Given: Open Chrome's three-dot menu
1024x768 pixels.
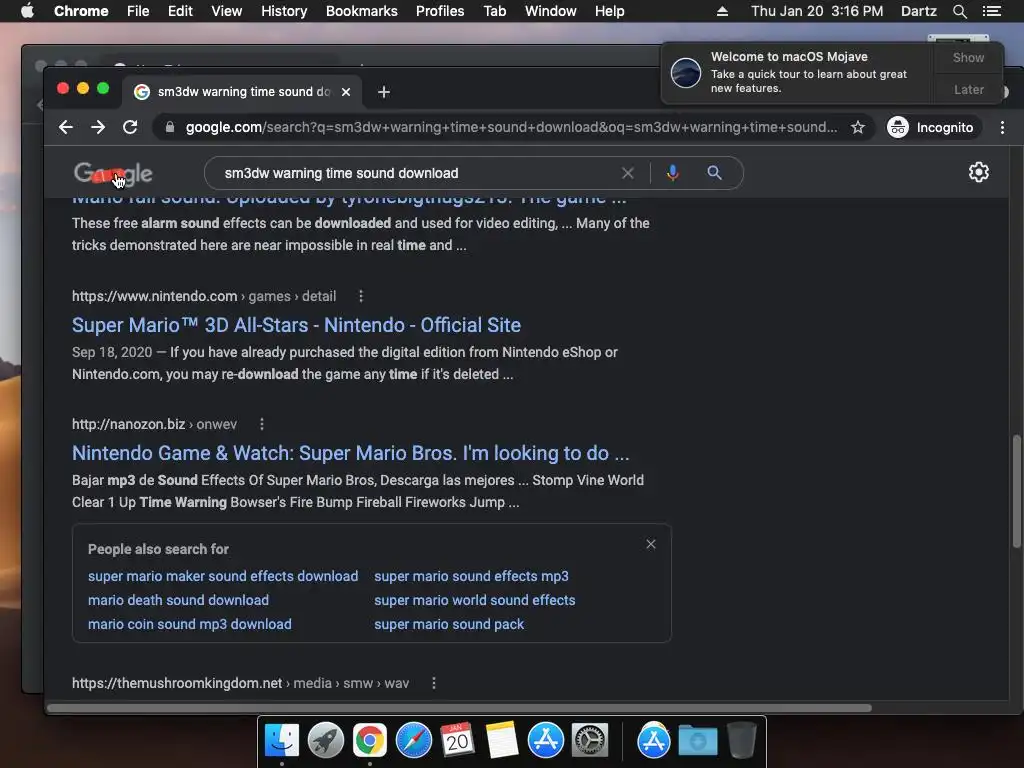Looking at the screenshot, I should (x=1002, y=127).
